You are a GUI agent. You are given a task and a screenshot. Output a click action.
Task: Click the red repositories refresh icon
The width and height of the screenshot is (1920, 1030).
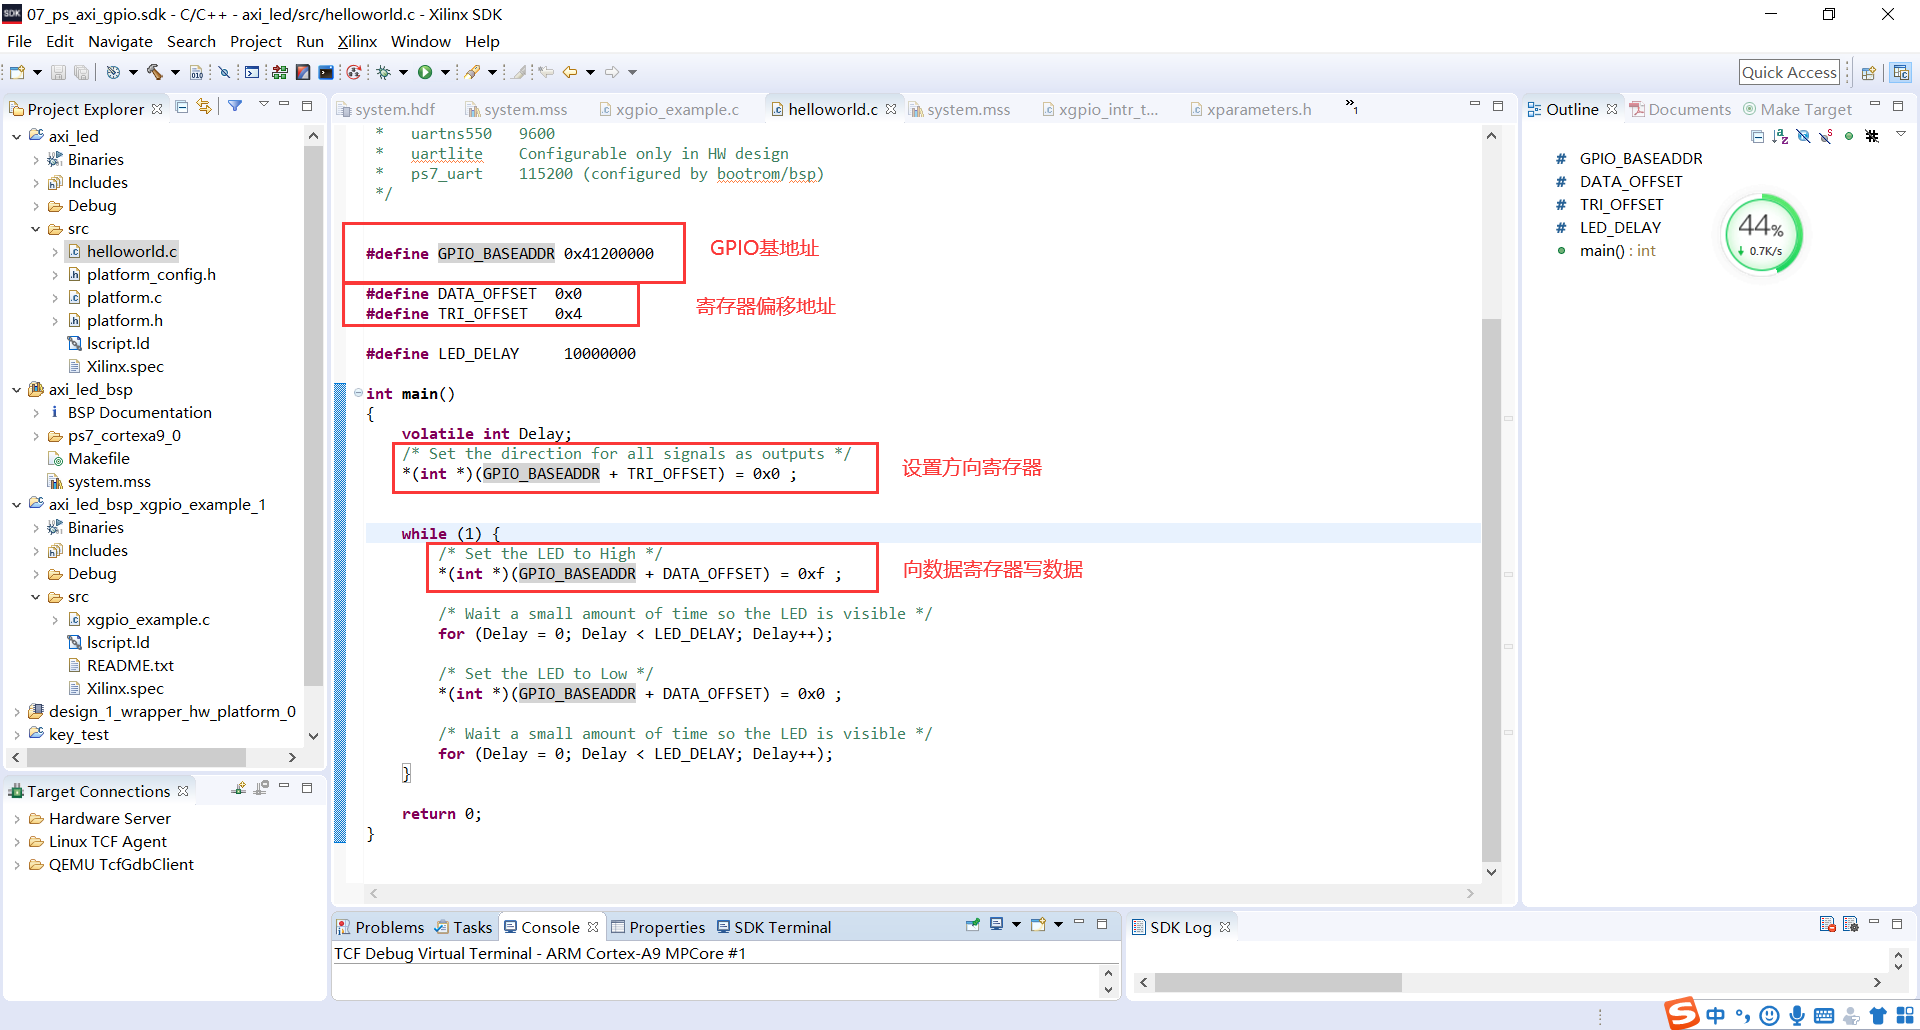pos(353,72)
